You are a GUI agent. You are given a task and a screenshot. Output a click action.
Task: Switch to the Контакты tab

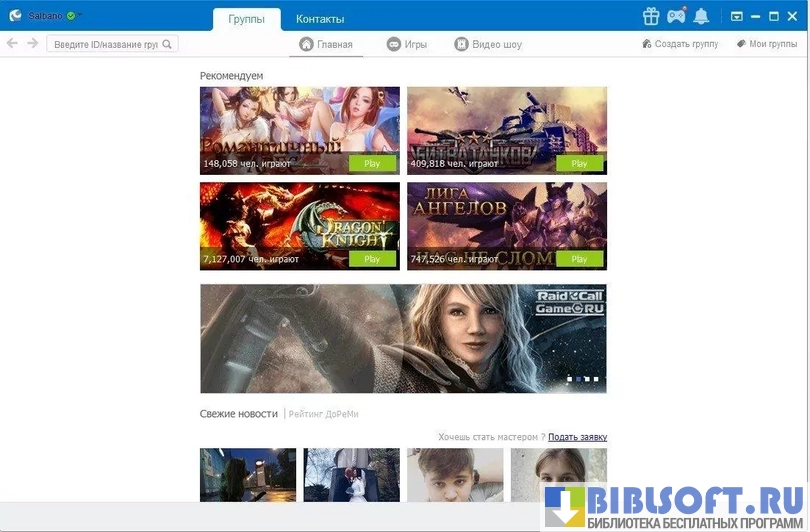tap(320, 19)
